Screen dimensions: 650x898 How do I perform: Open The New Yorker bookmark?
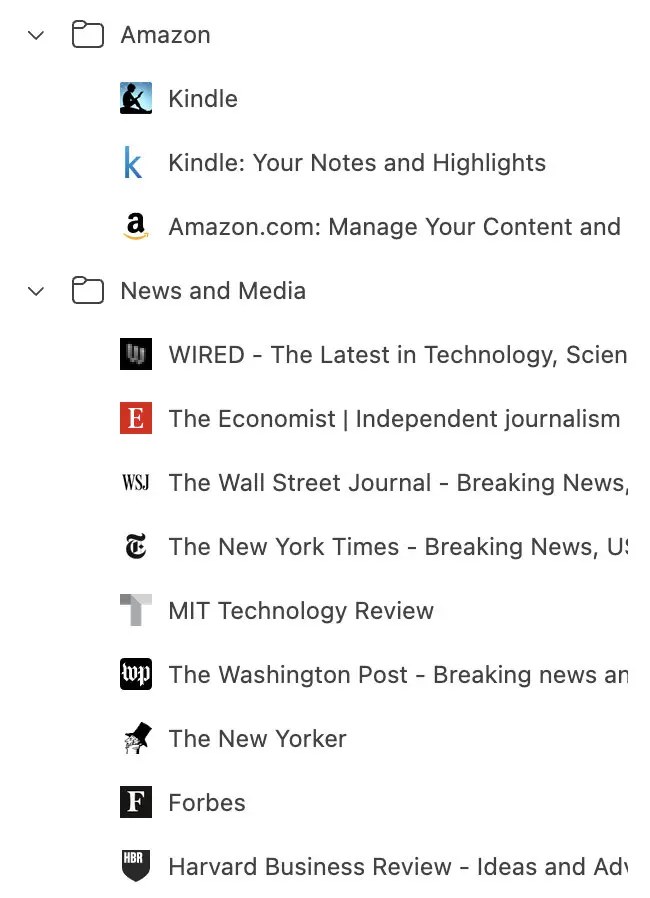[257, 739]
